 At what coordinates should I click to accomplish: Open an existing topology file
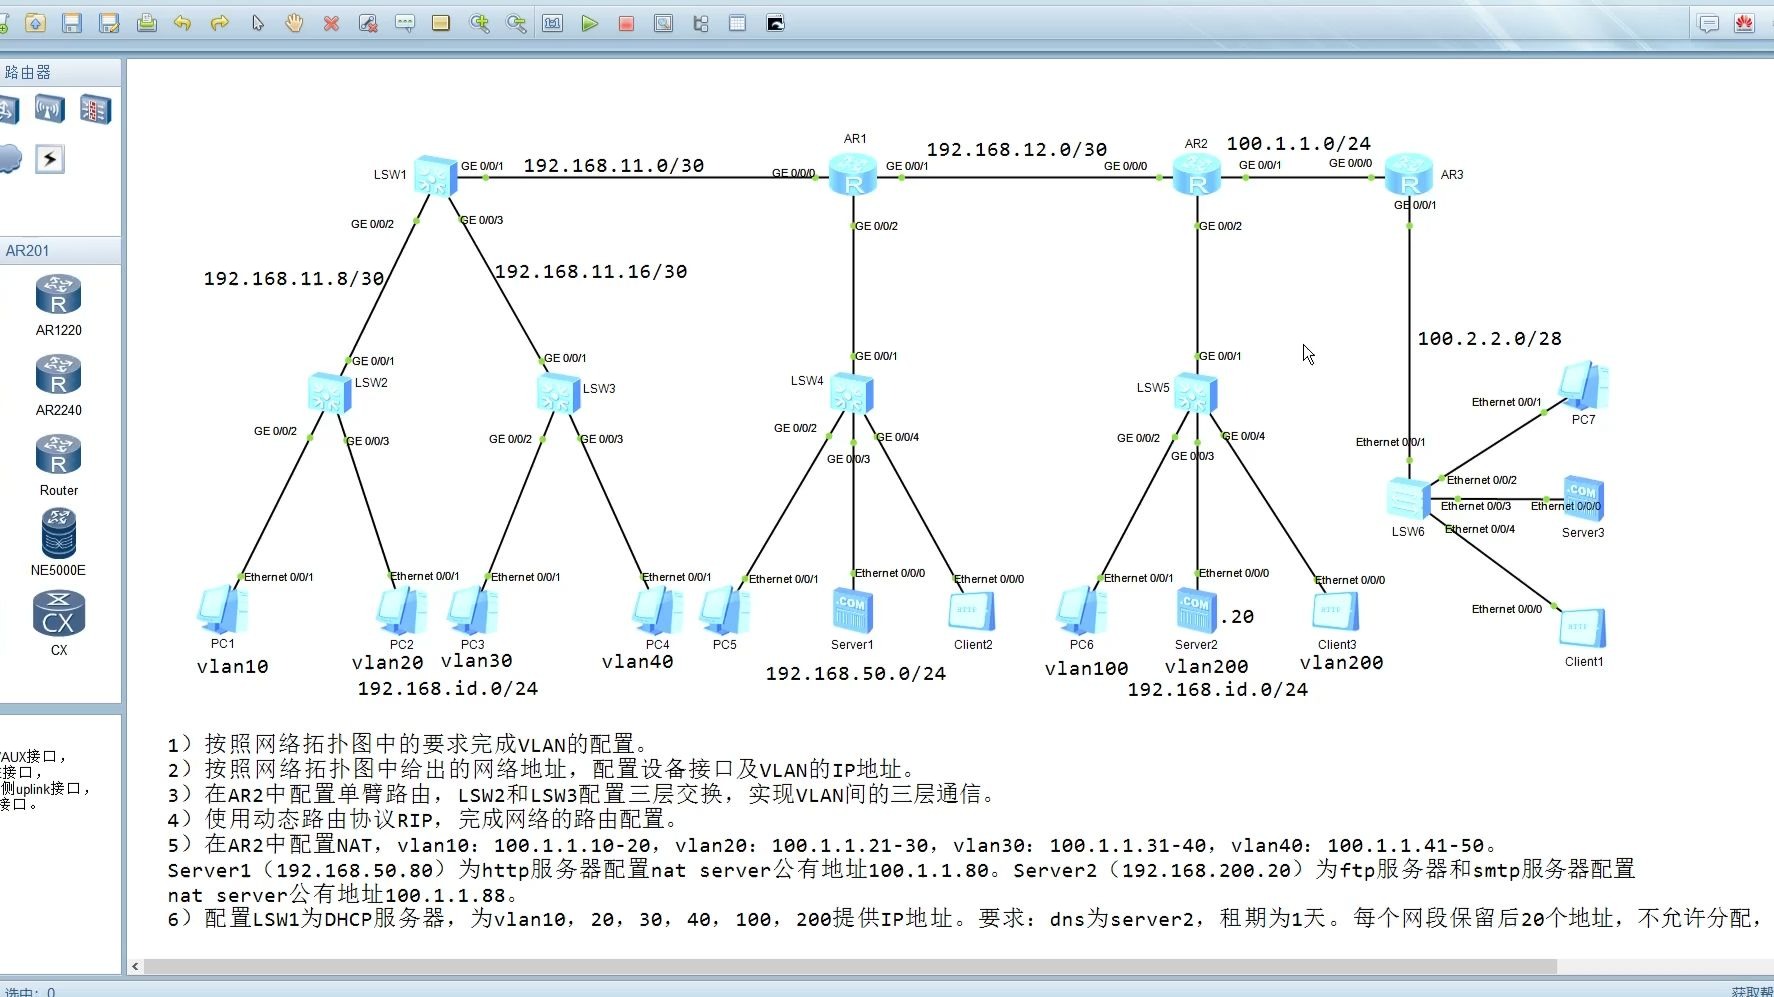[x=33, y=23]
